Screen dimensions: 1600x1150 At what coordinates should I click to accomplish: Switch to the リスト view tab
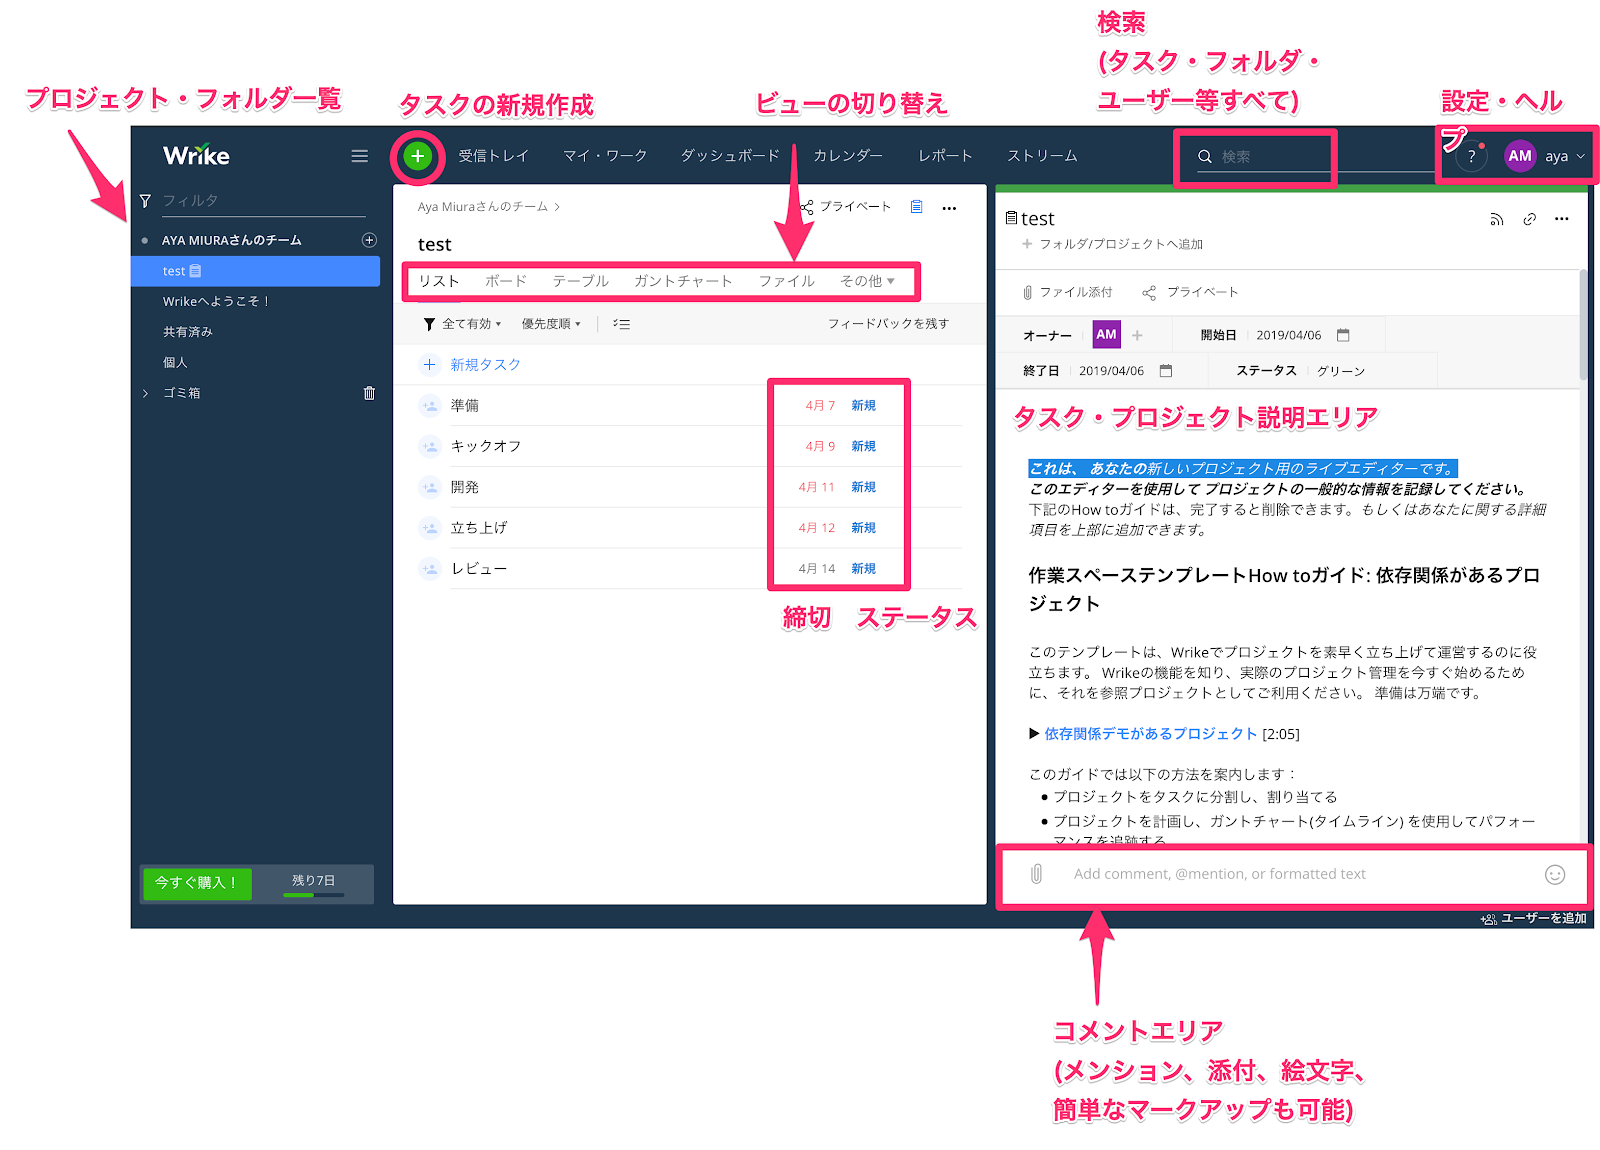click(x=439, y=281)
